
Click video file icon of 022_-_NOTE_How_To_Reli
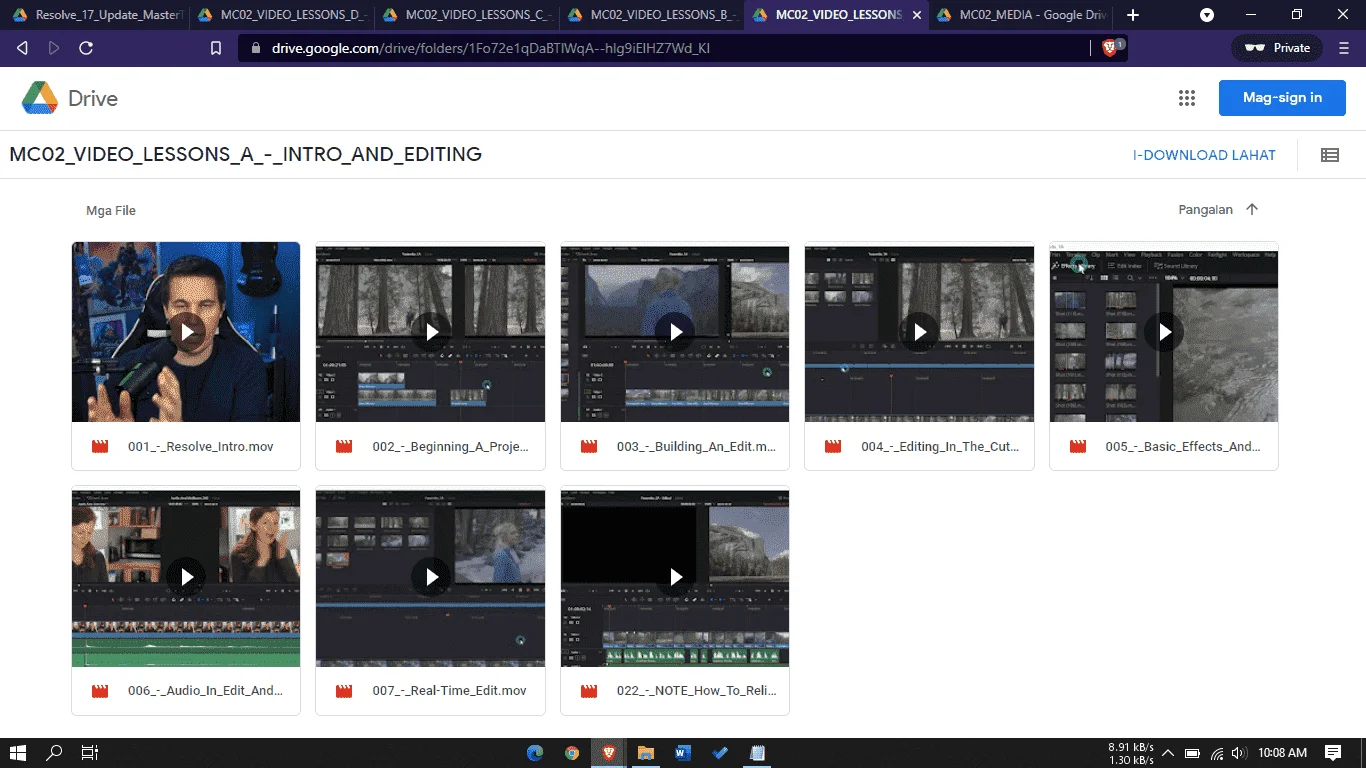pos(589,691)
